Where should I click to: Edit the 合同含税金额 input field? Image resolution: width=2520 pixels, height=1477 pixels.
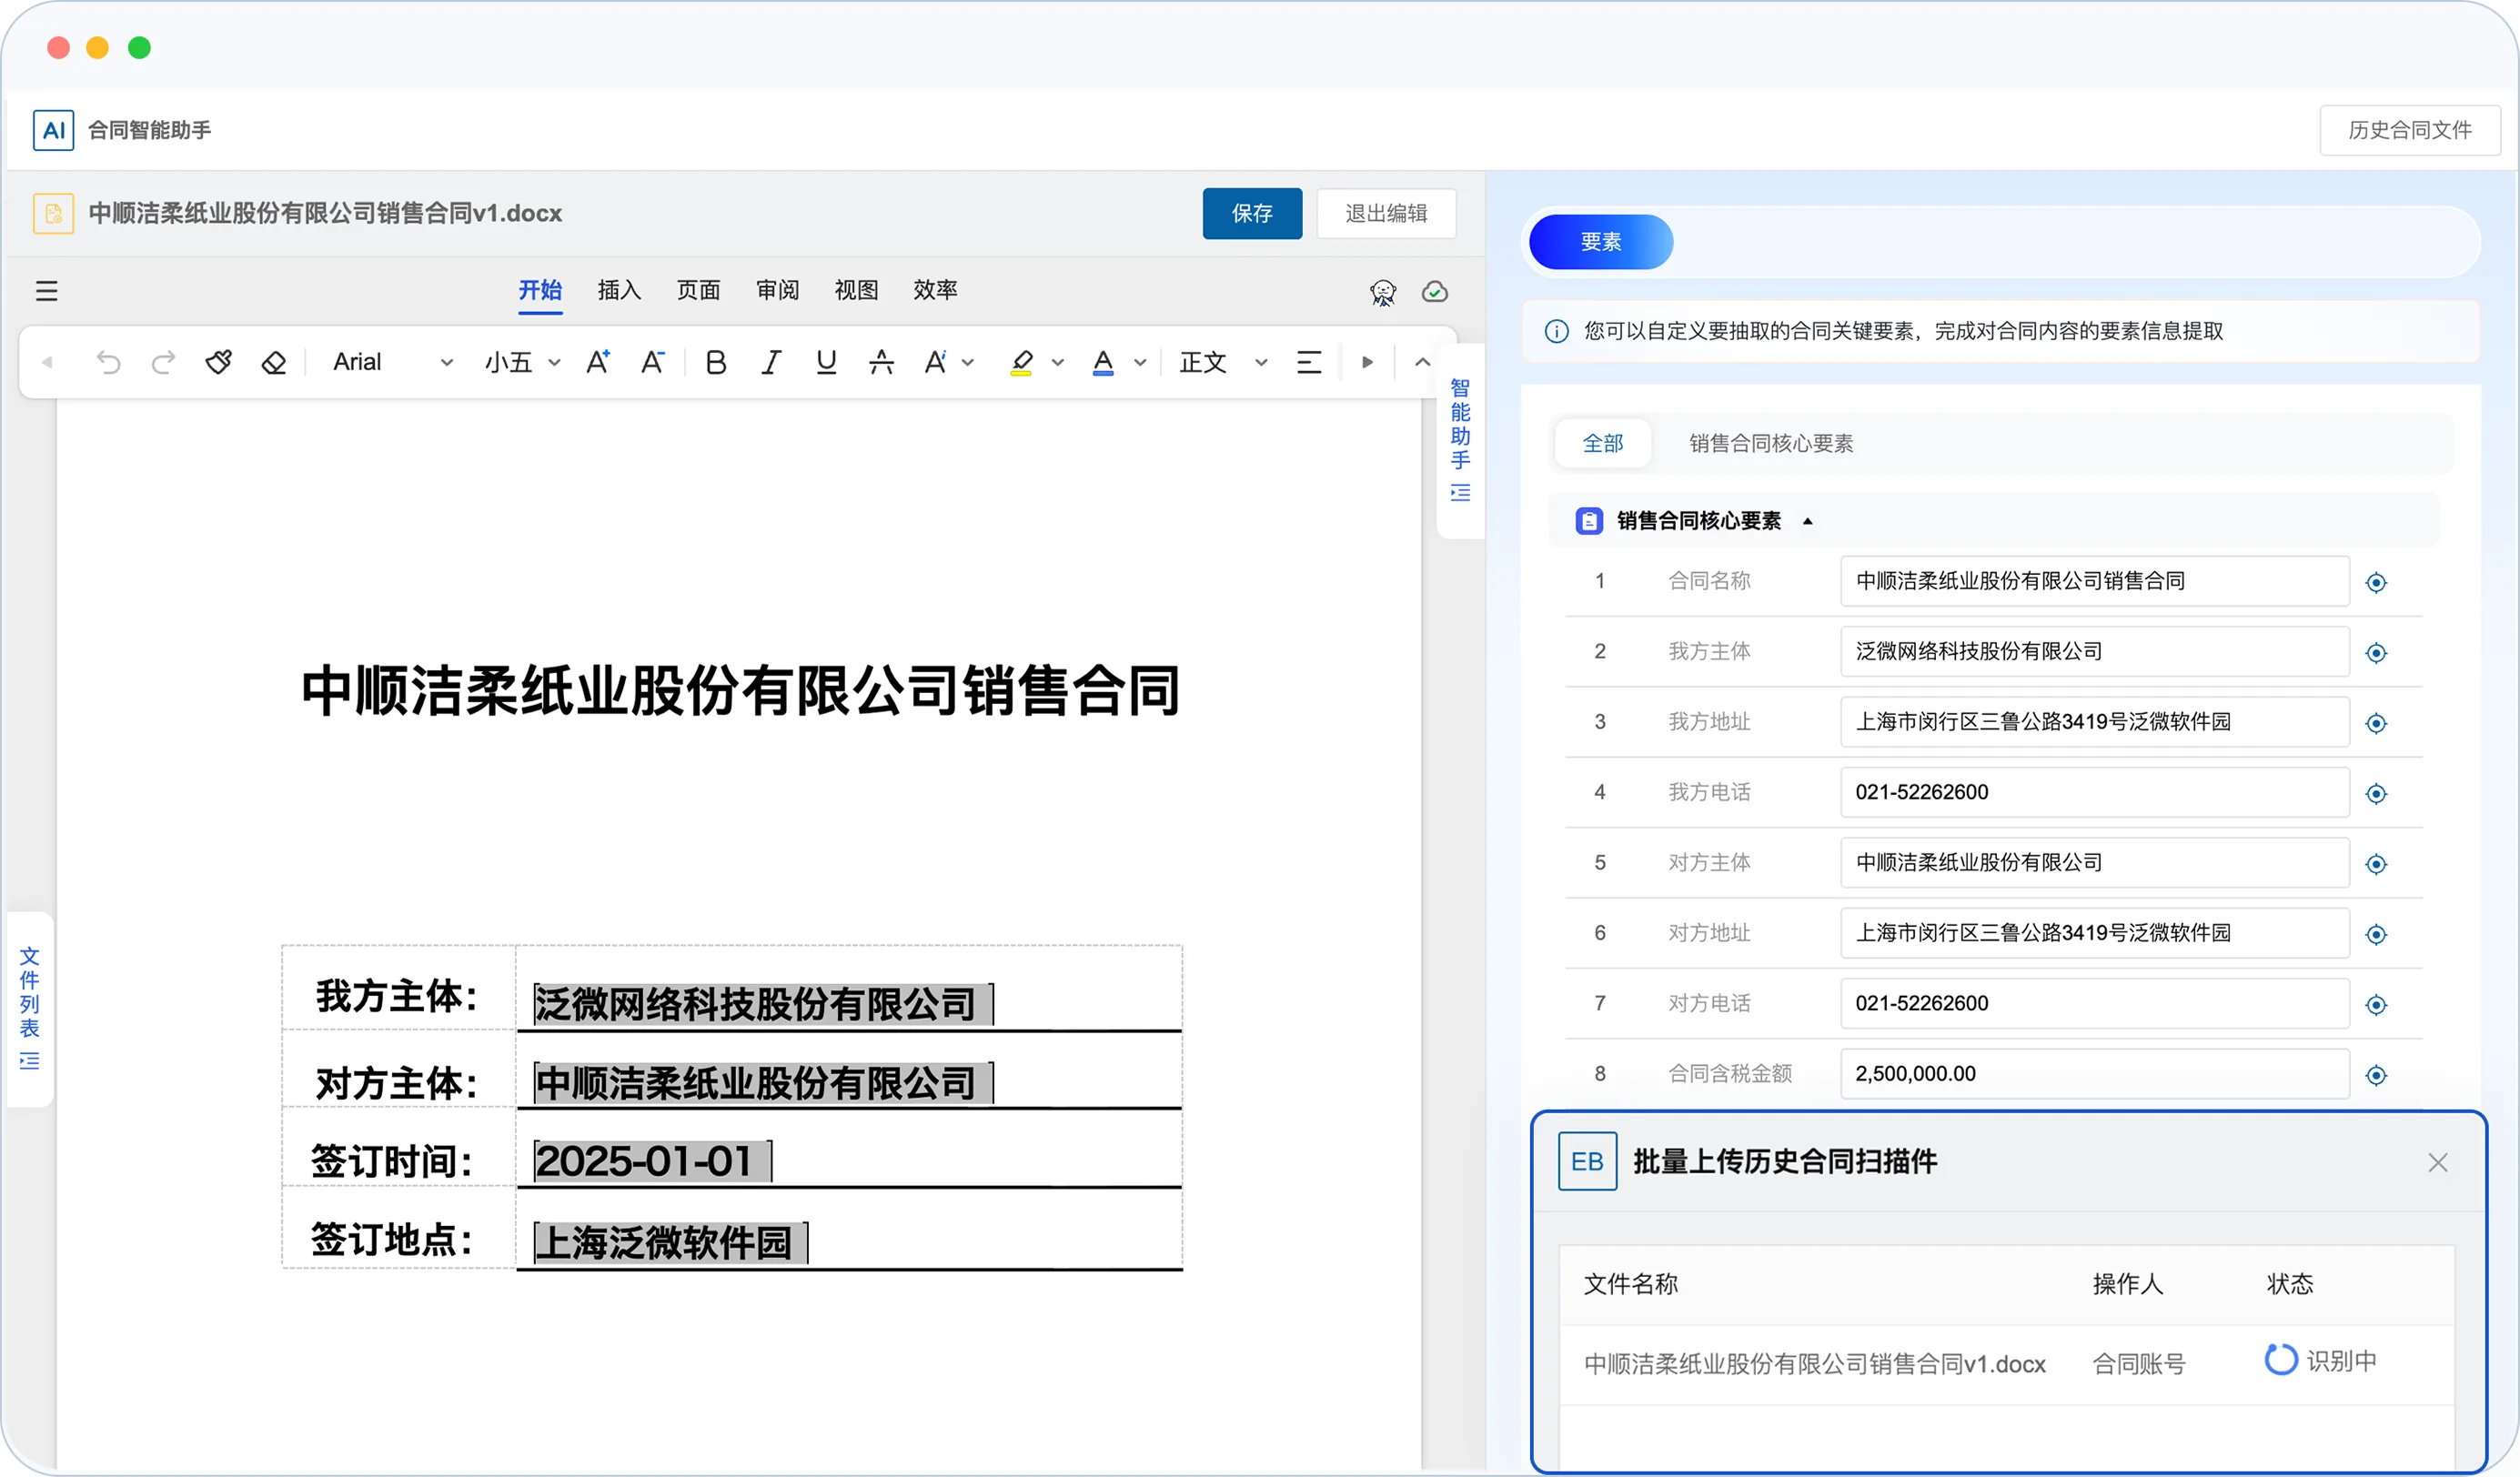(x=2094, y=1073)
